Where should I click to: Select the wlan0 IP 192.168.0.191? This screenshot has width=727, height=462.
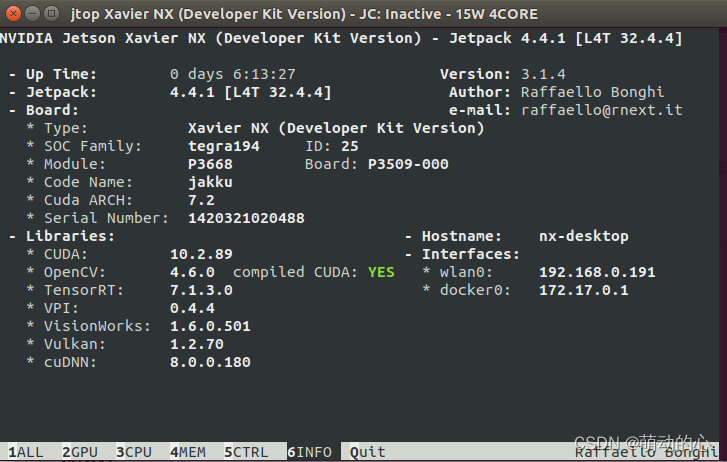597,272
